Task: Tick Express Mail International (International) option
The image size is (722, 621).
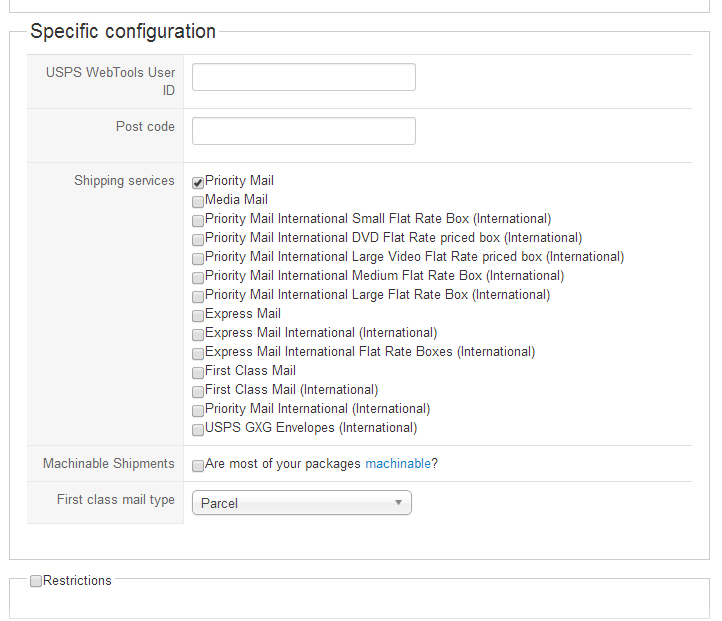Action: click(198, 334)
